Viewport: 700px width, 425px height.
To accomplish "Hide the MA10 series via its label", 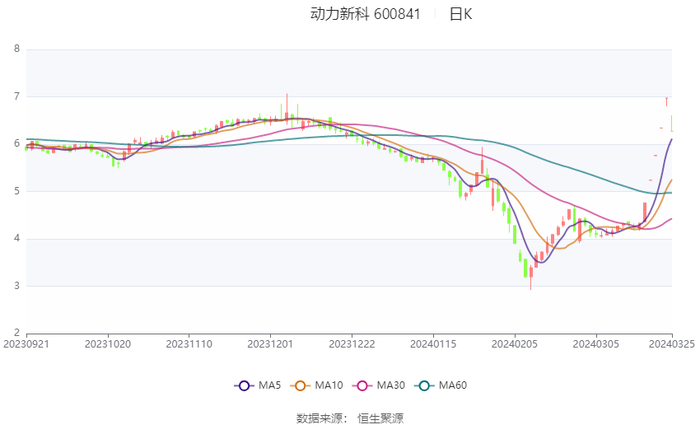I will tap(331, 386).
